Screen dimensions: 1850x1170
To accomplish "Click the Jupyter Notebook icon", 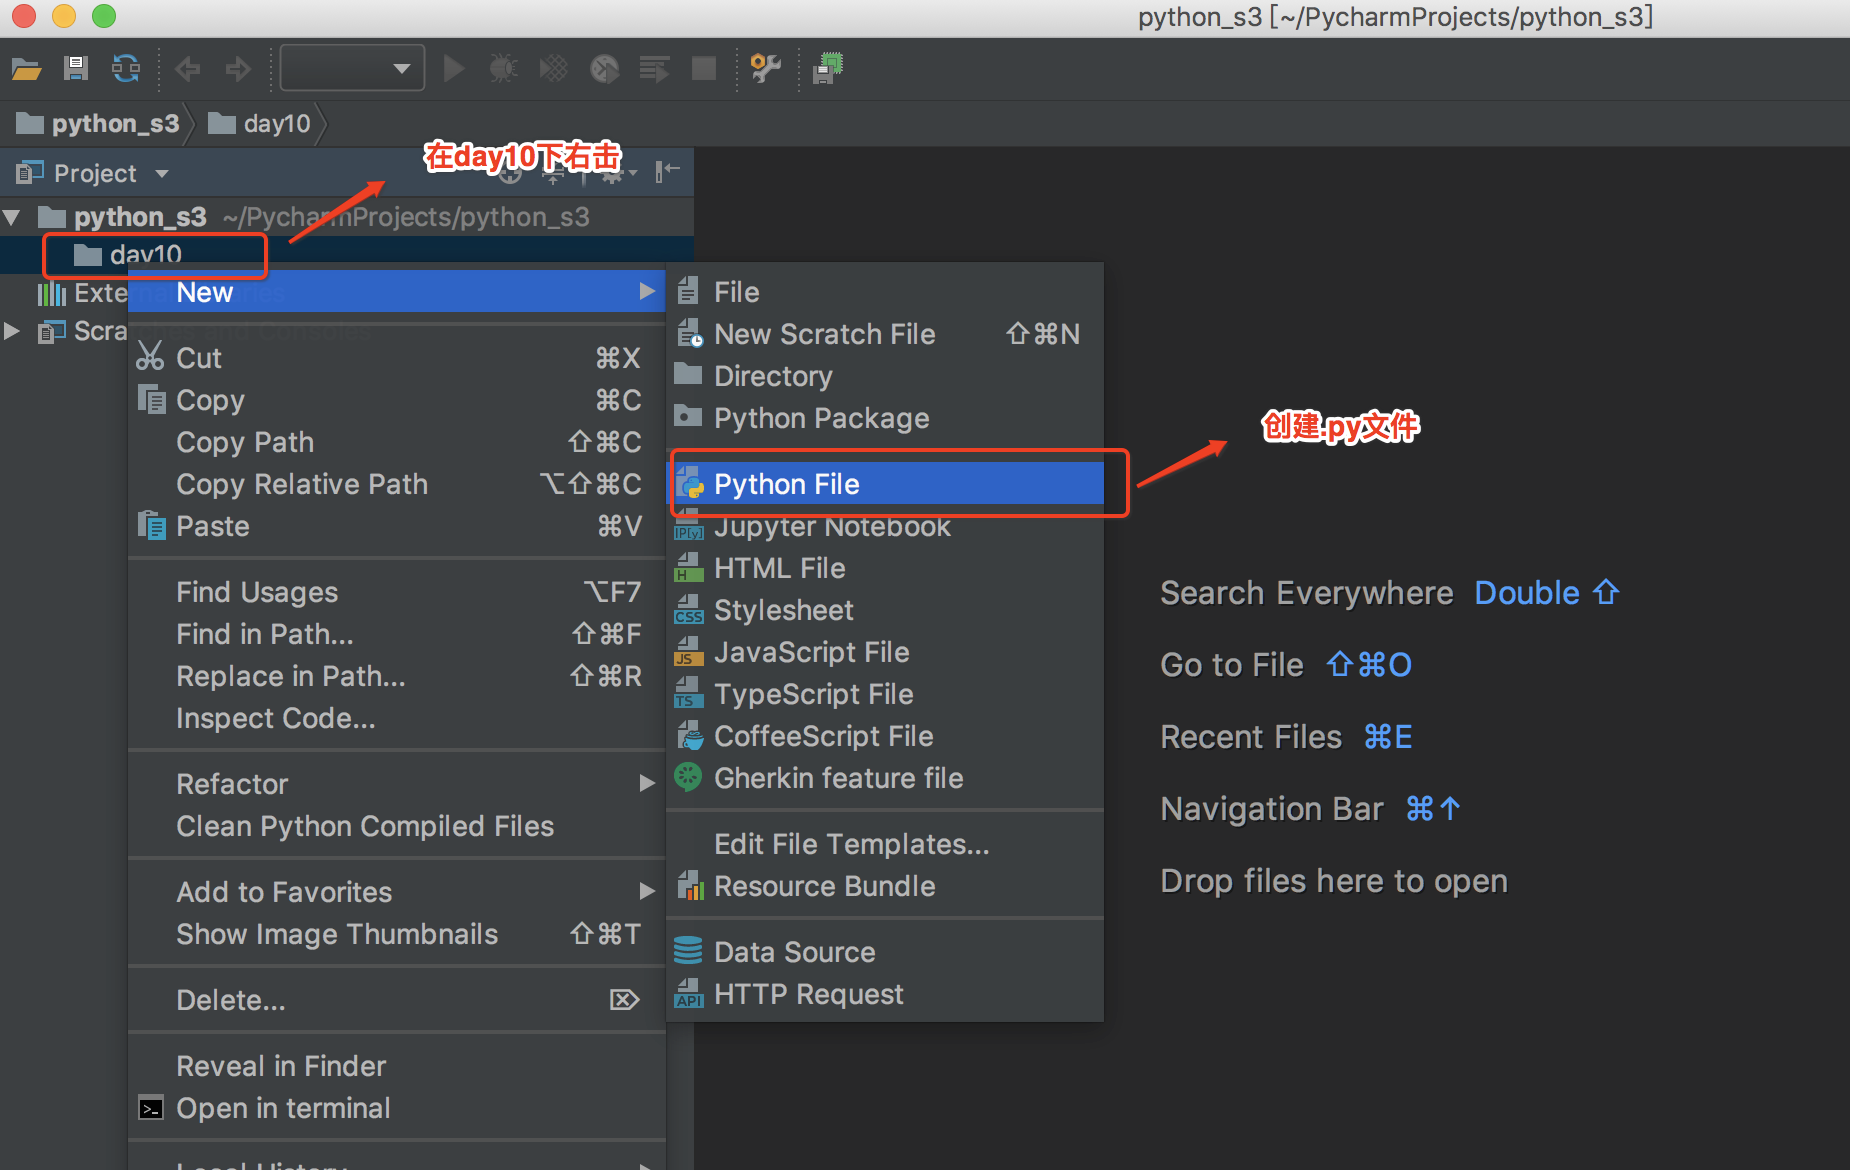I will [x=688, y=526].
